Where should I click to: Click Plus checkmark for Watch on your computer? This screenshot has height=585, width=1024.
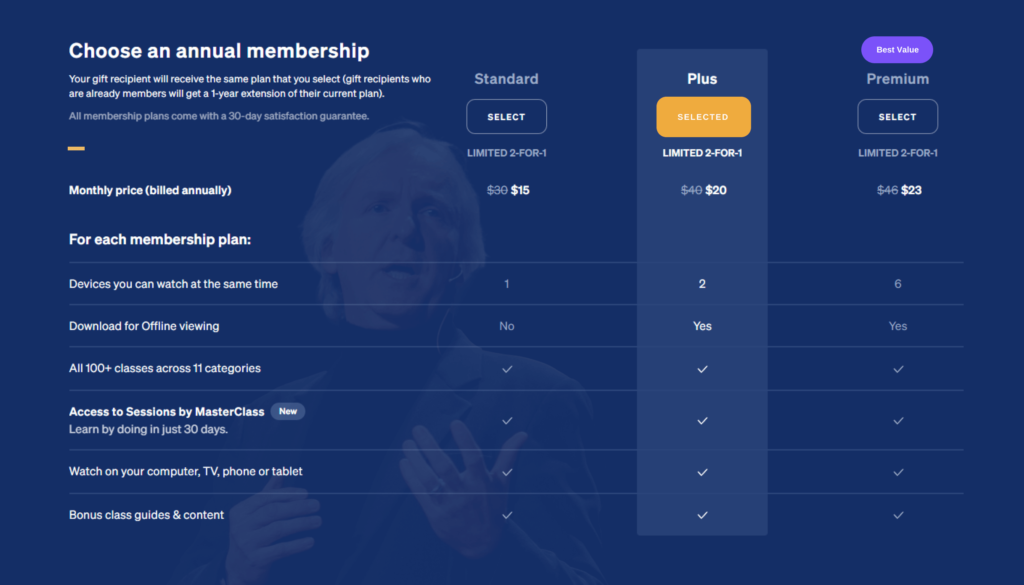tap(702, 471)
